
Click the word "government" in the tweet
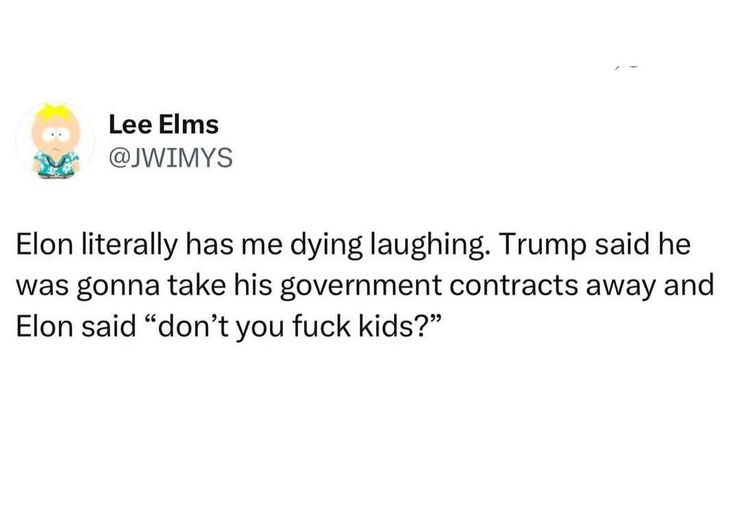click(361, 286)
